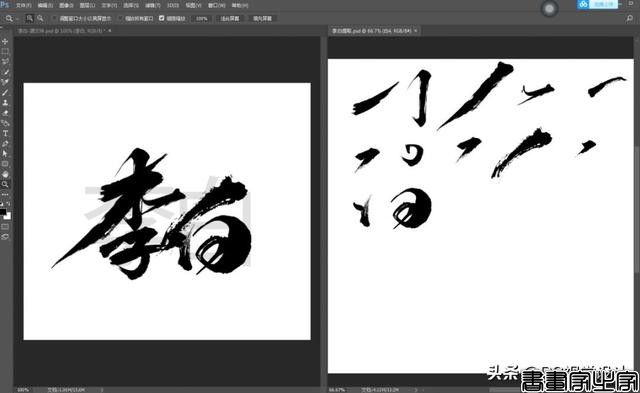
Task: Click the round ink stroke in right canvas
Action: 411,208
